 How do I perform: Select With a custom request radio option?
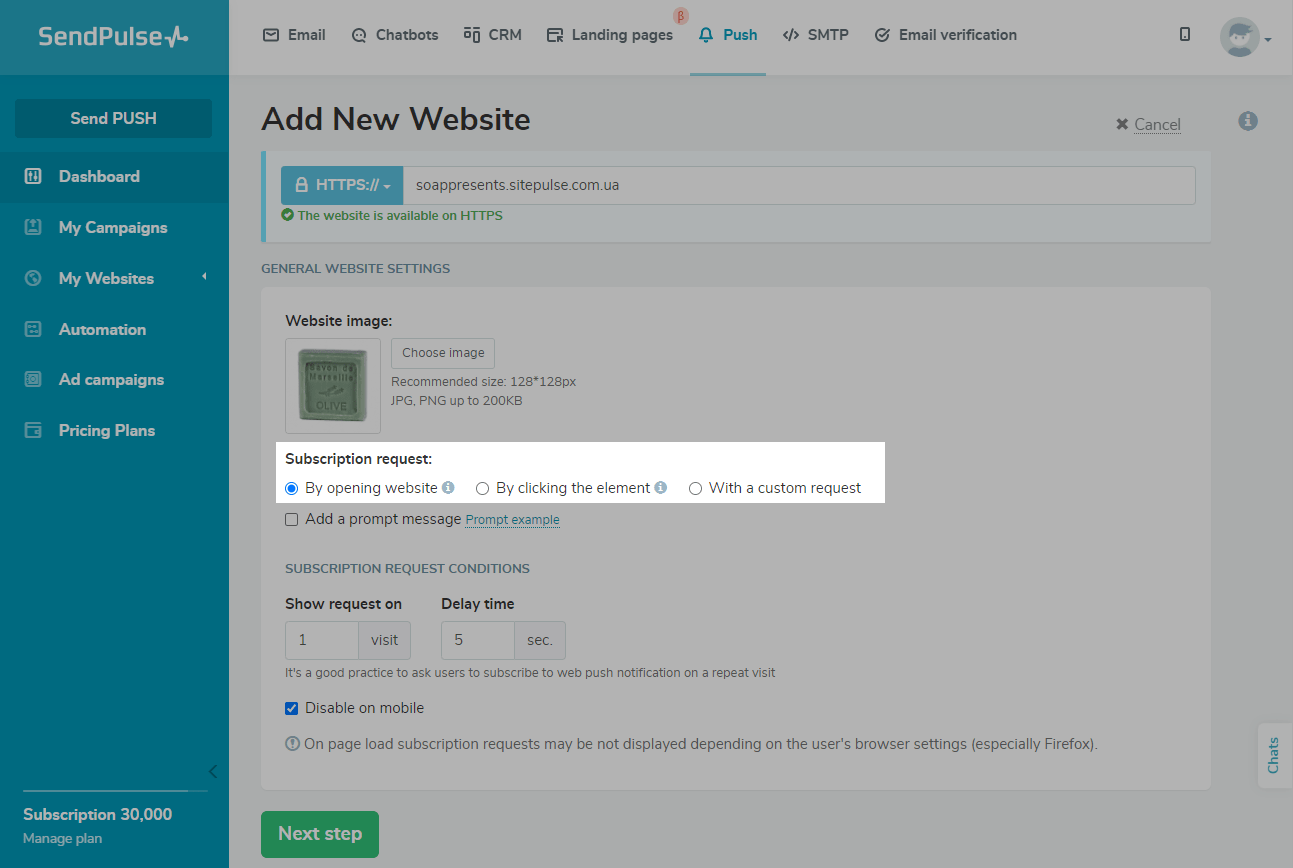696,489
